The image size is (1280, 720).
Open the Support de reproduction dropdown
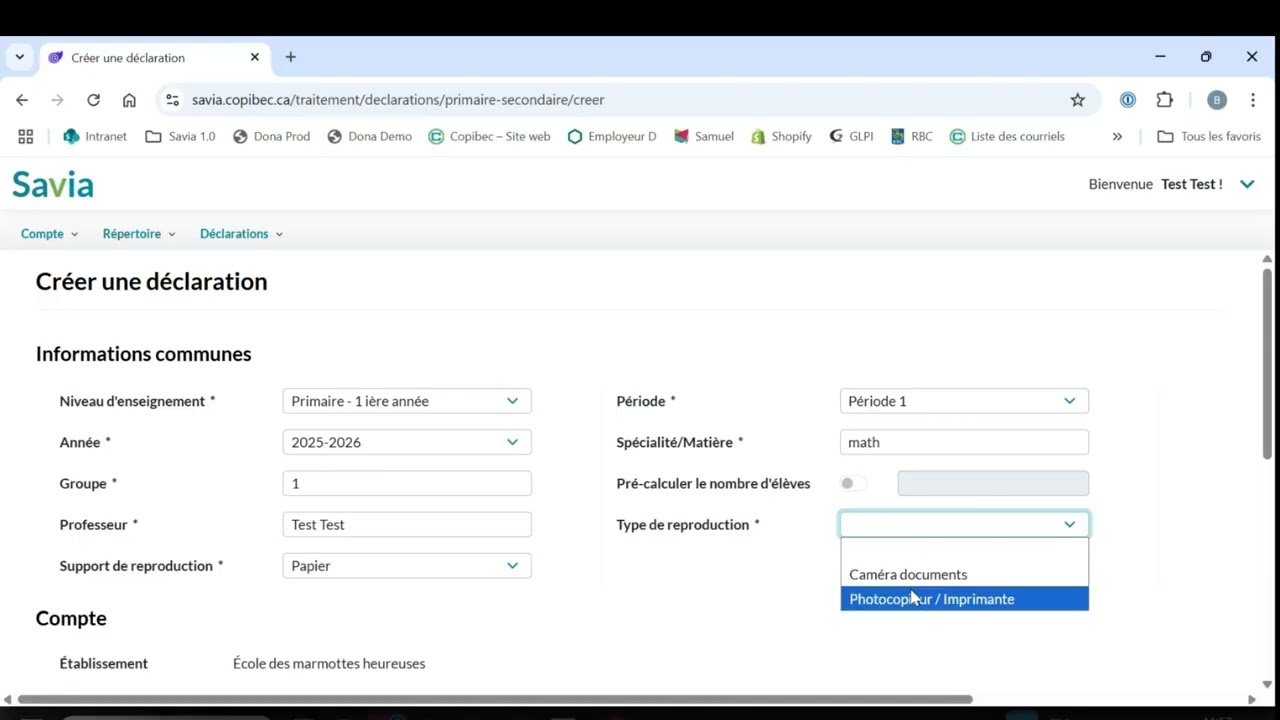pos(407,566)
